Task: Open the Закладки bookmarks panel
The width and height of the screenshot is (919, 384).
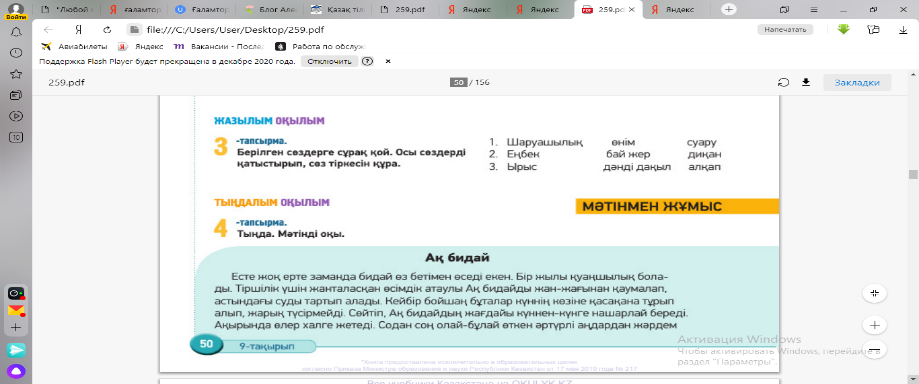Action: 857,83
